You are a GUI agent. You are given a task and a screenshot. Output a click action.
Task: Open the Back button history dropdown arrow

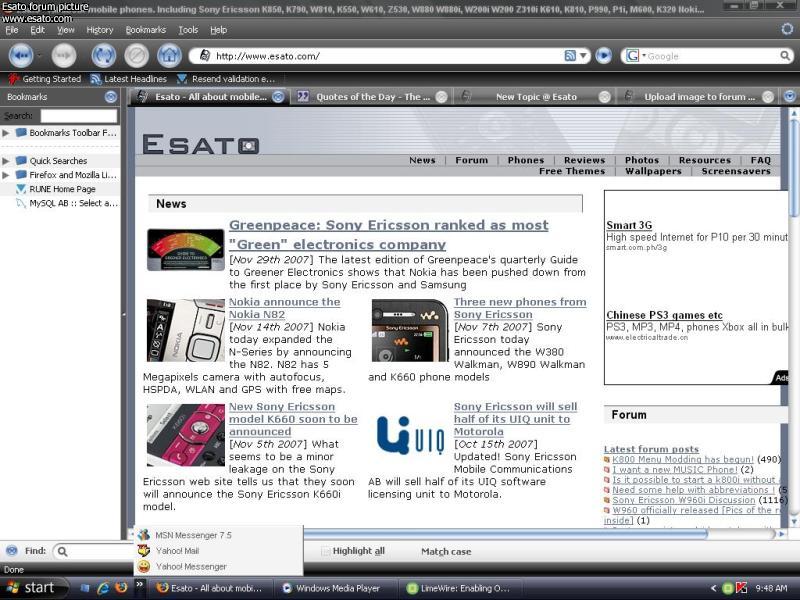(39, 56)
